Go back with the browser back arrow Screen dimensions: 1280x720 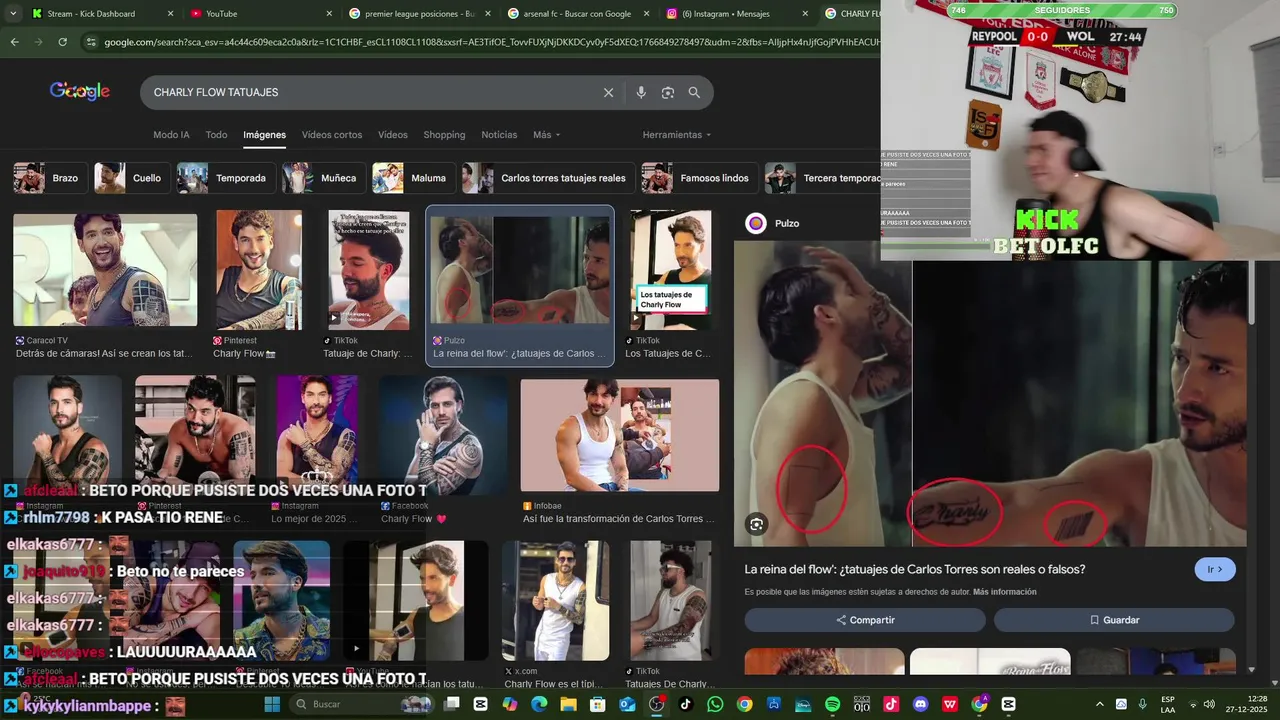tap(14, 42)
